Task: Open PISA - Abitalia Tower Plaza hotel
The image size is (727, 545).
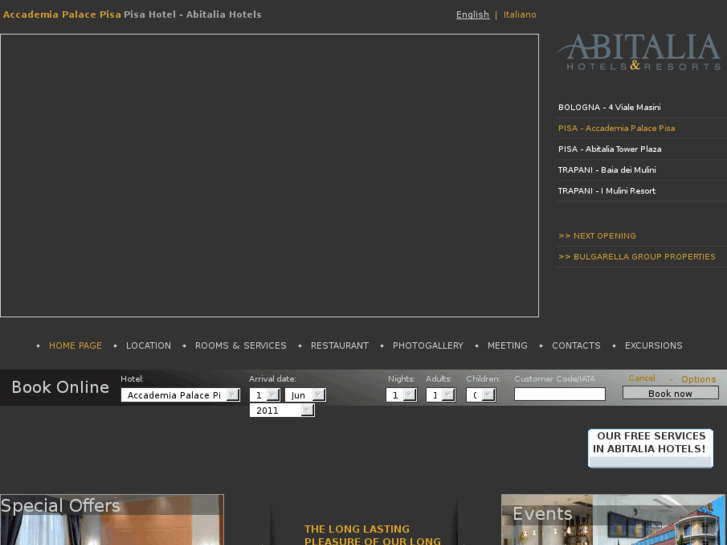Action: coord(610,149)
